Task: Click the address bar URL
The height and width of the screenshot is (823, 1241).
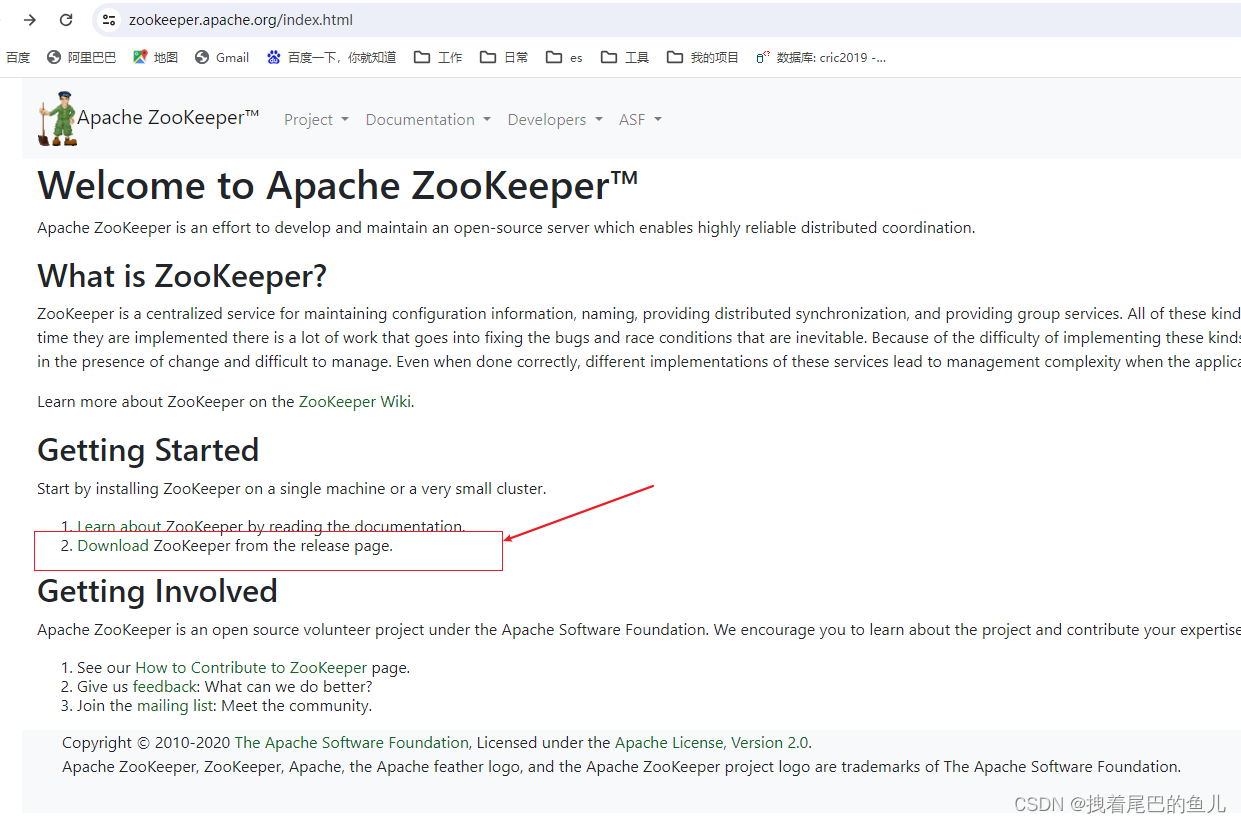Action: (241, 20)
